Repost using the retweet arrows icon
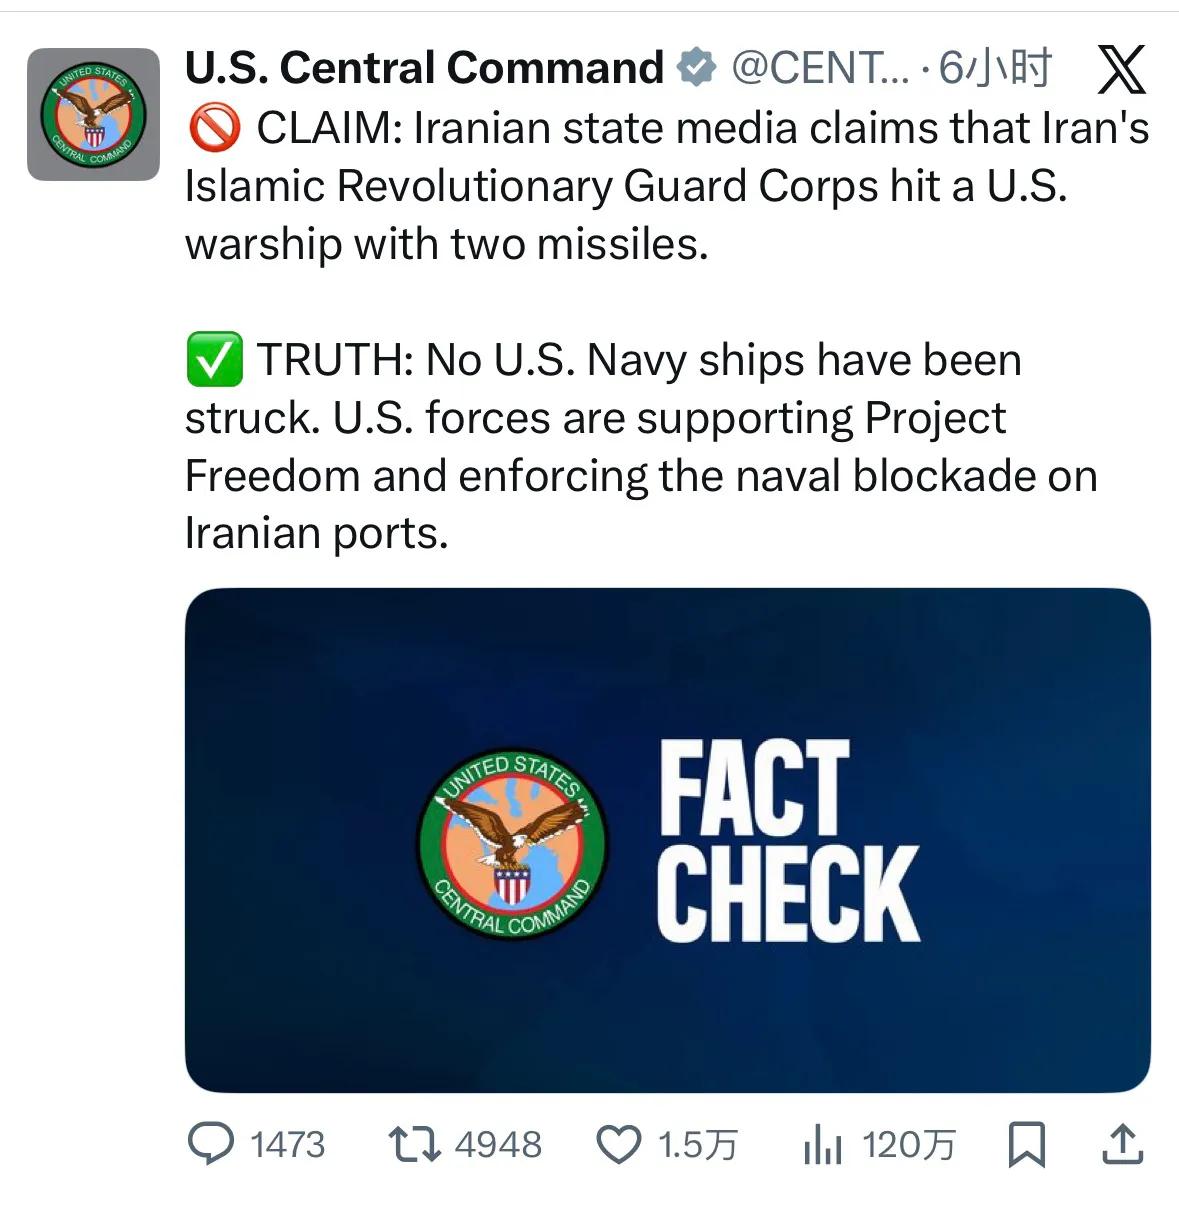 tap(414, 1144)
